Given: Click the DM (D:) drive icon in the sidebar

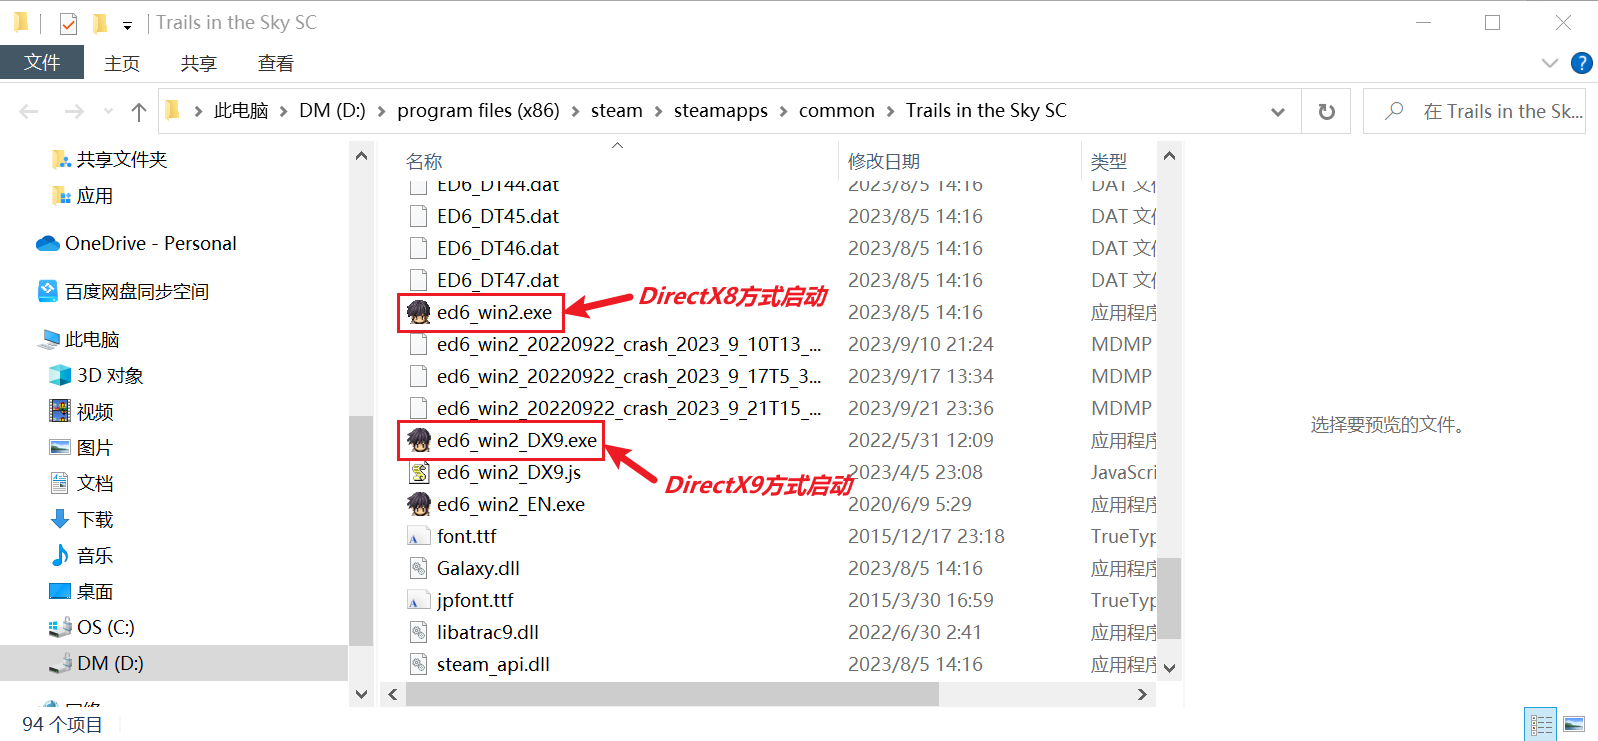Looking at the screenshot, I should (x=60, y=663).
